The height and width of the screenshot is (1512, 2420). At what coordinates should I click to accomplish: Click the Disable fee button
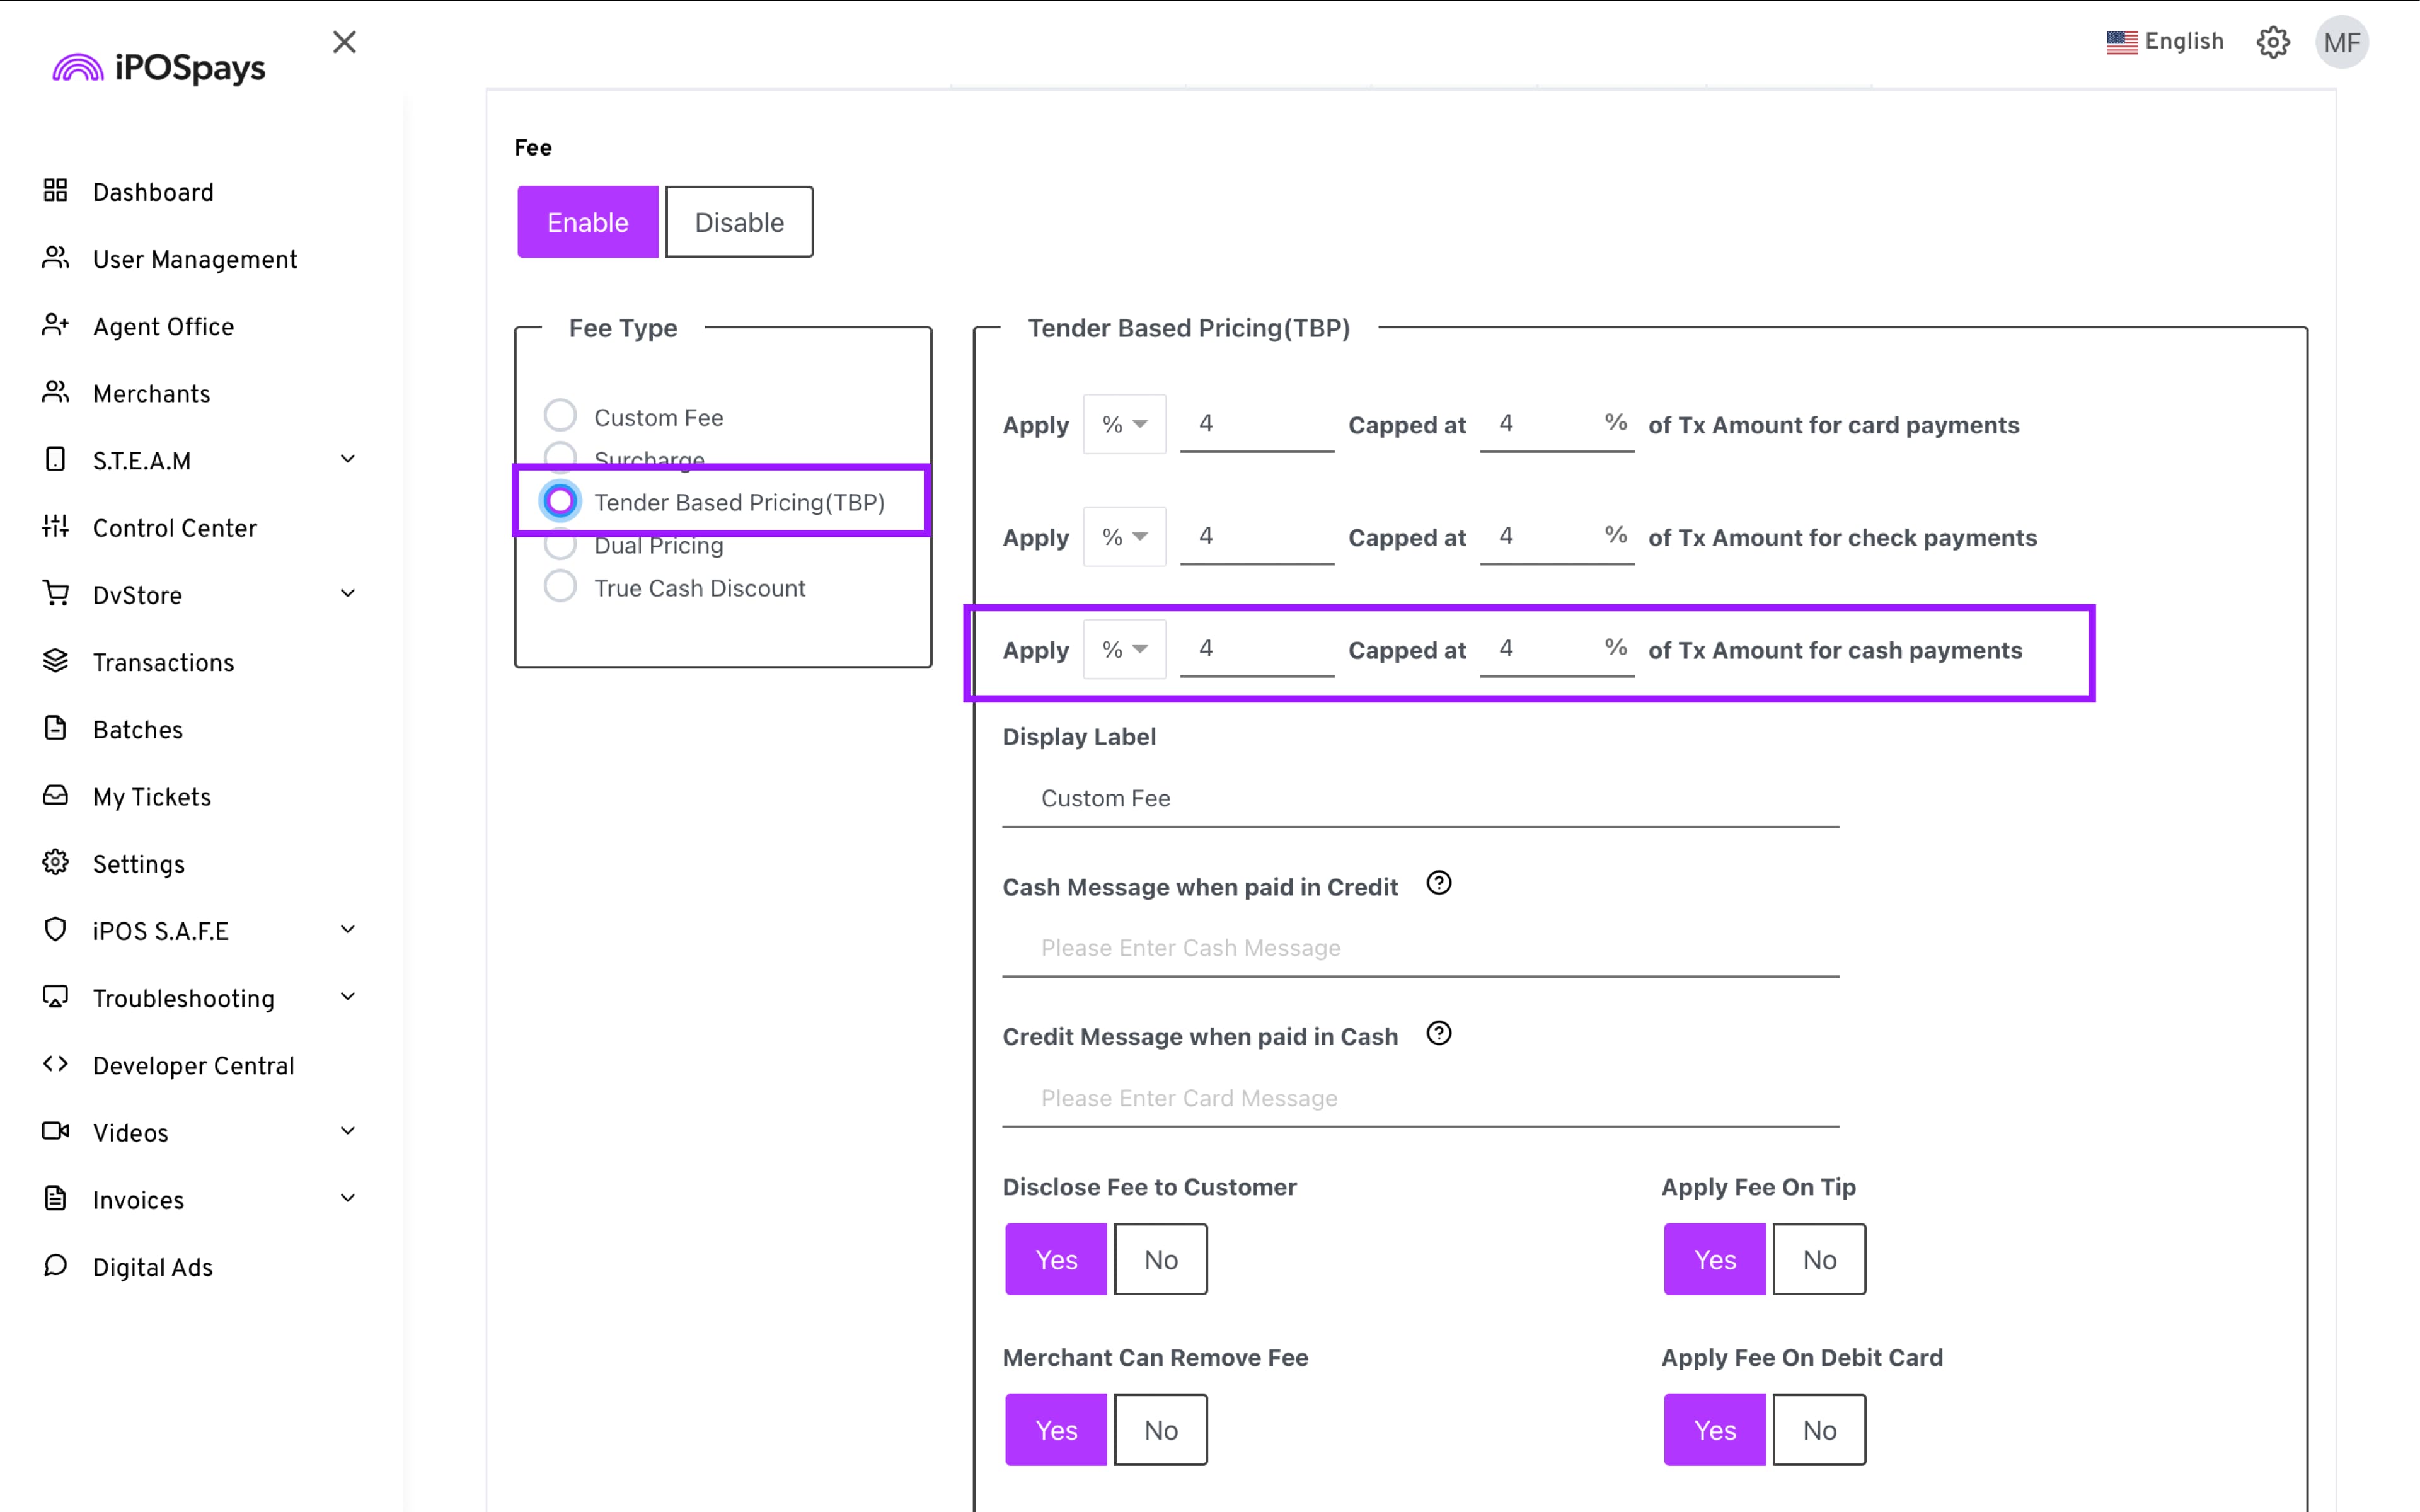tap(739, 222)
